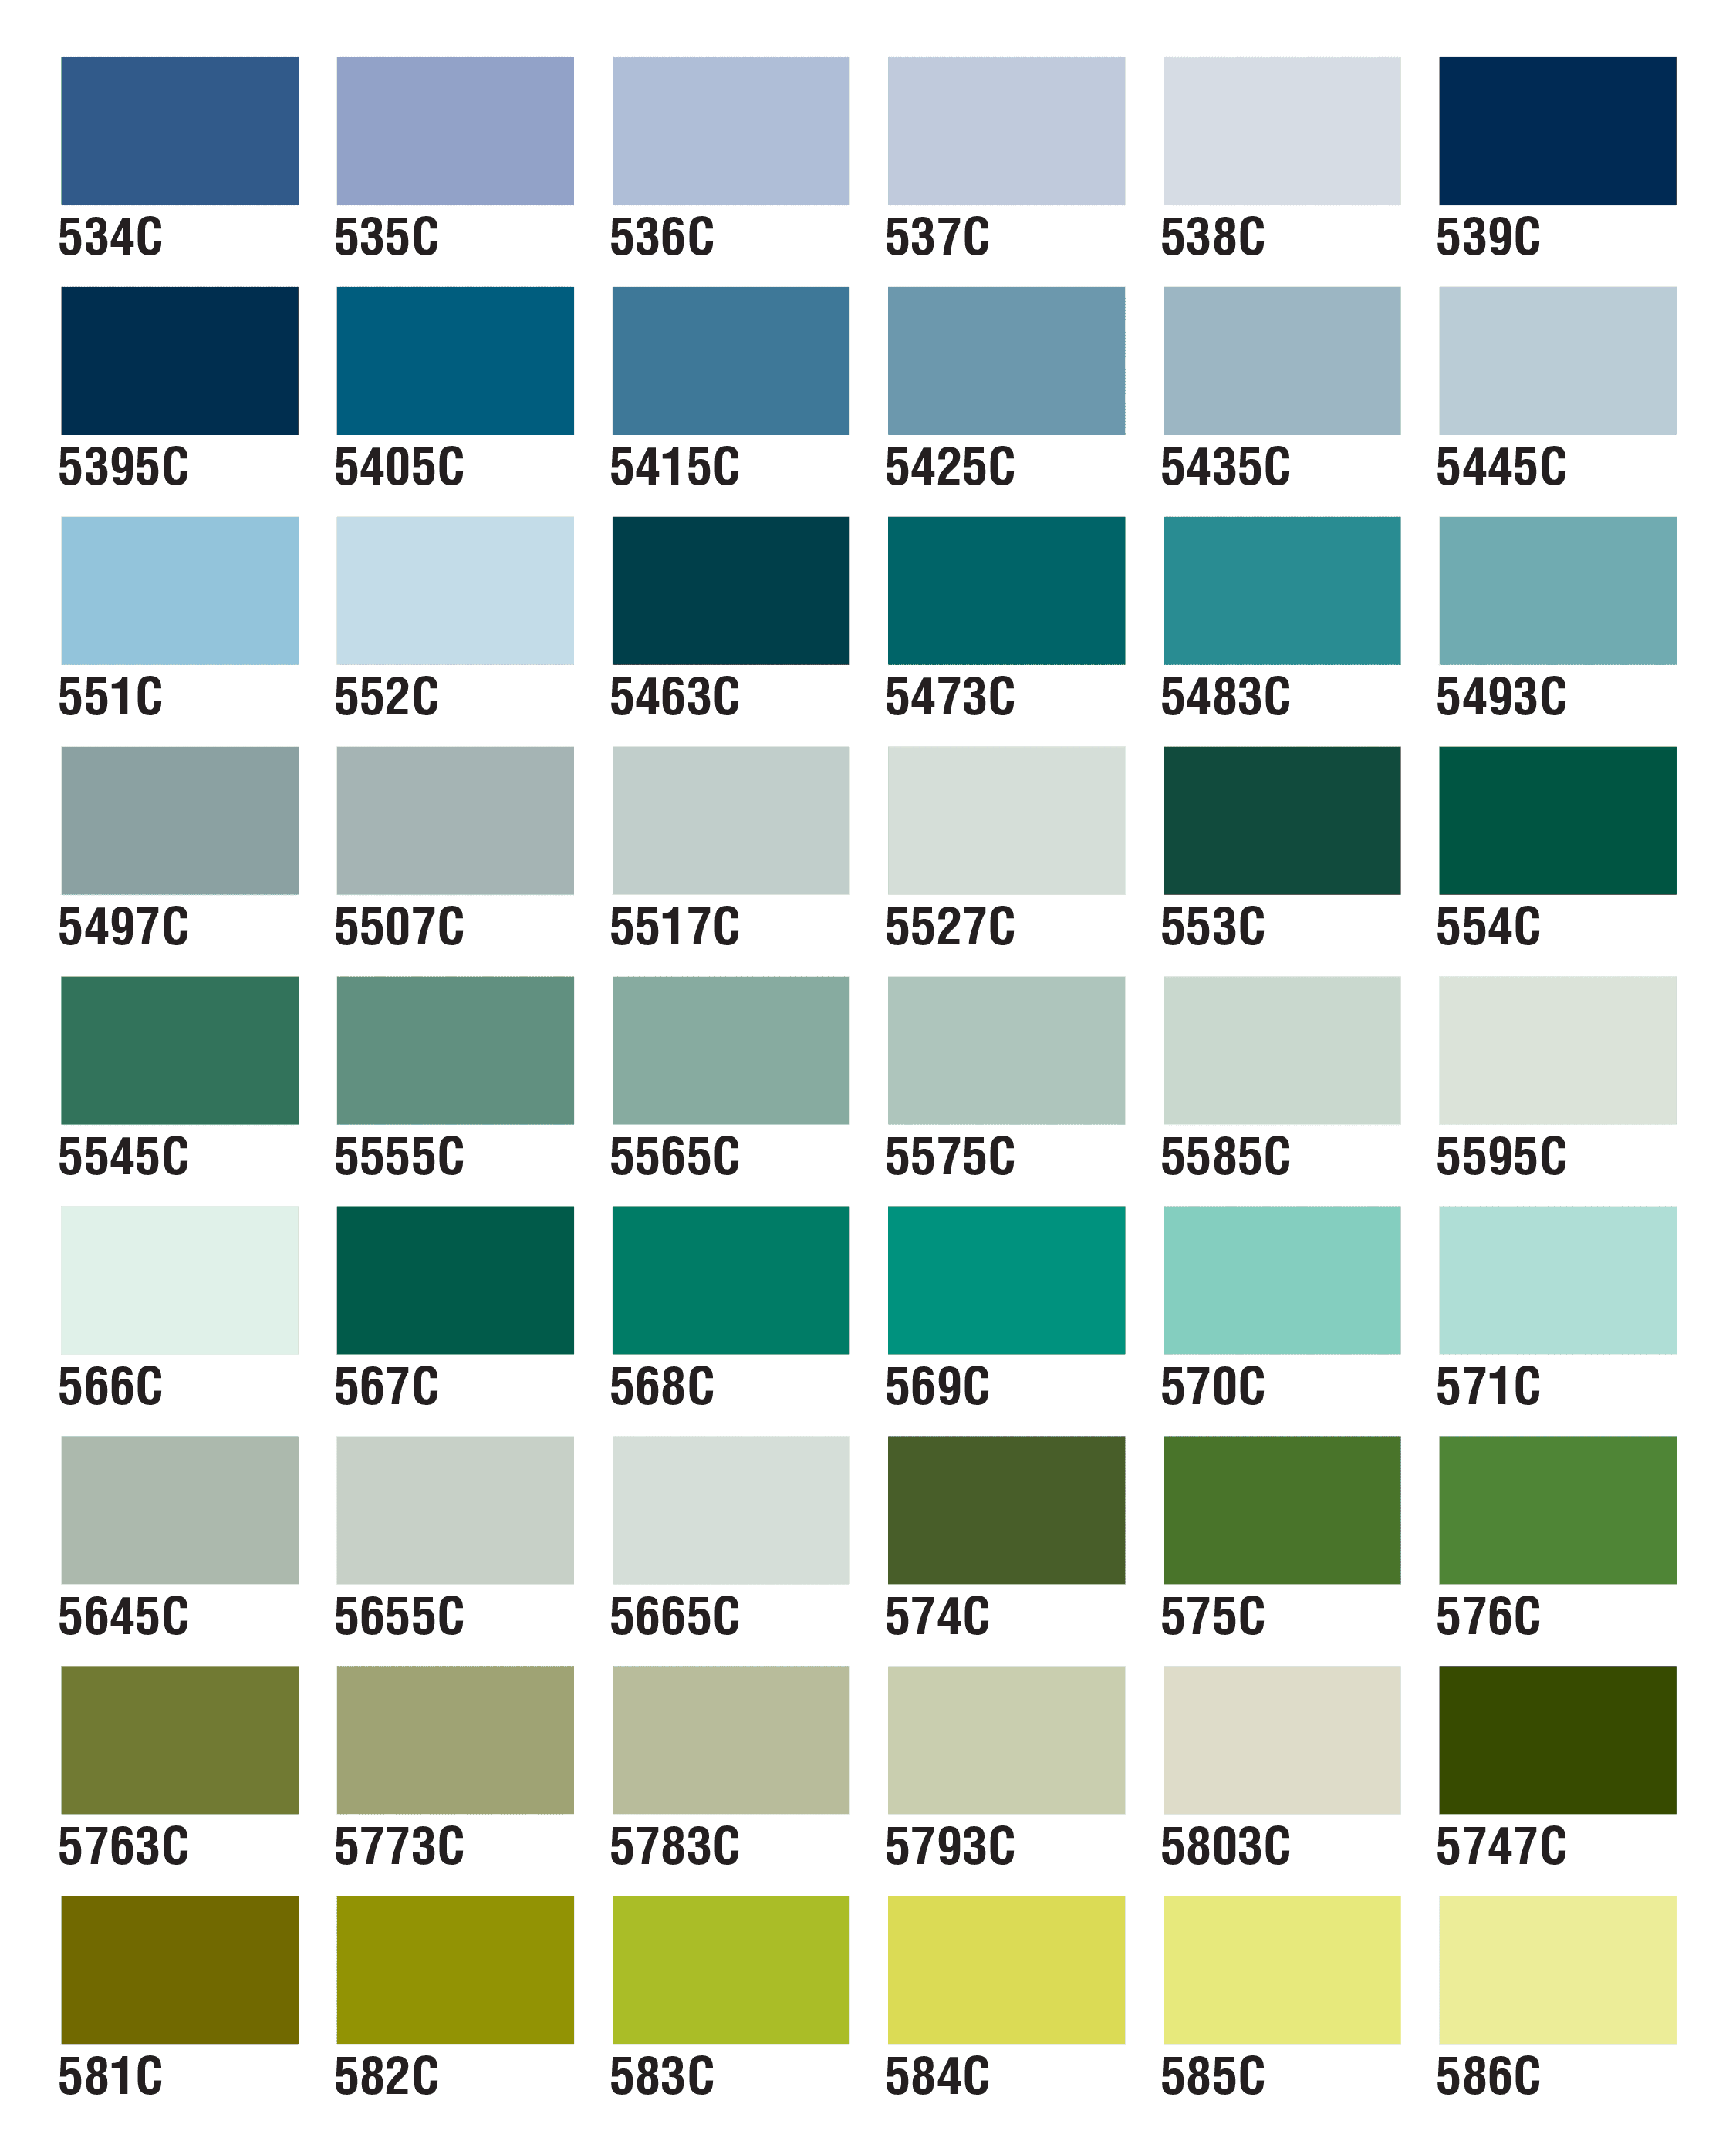
Task: Choose the 553C dark green swatch
Action: (x=1281, y=820)
